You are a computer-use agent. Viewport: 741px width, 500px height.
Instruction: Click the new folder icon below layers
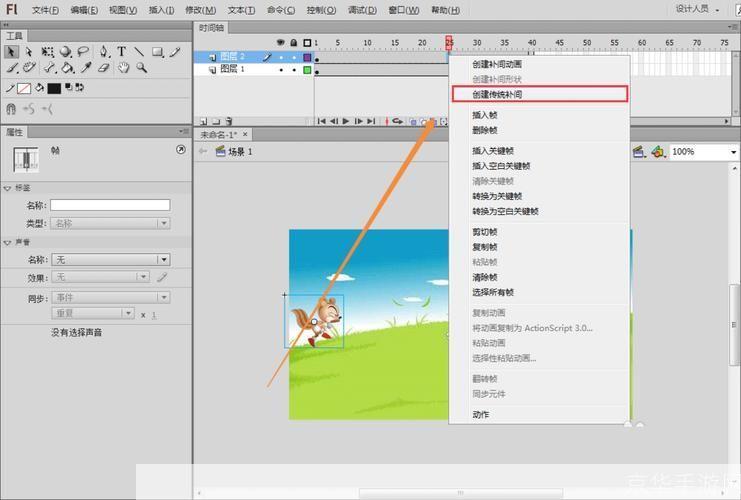click(216, 121)
